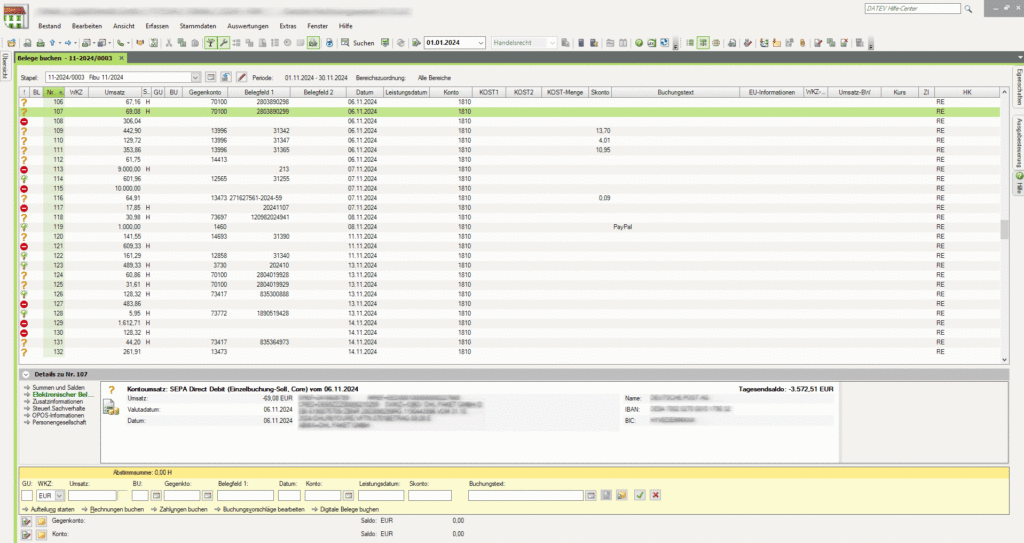Click the Belegfeld 1 input field
The width and height of the screenshot is (1024, 543).
tap(246, 496)
